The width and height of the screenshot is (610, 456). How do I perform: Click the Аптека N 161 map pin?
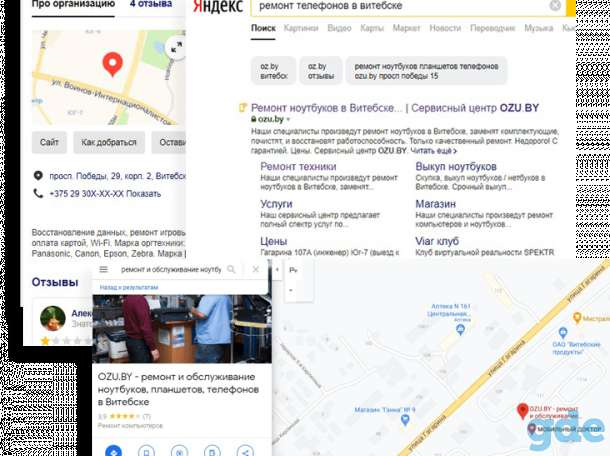pos(460,330)
